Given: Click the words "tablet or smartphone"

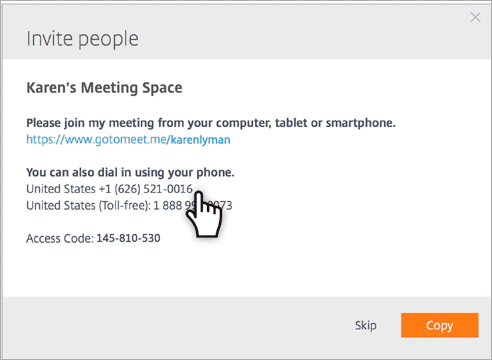Looking at the screenshot, I should pyautogui.click(x=335, y=123).
